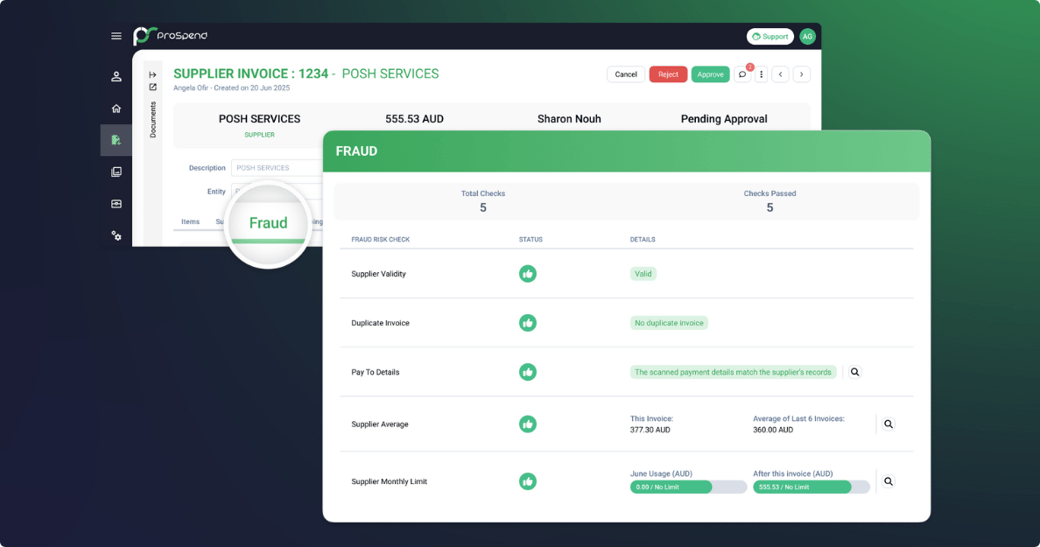Click the Pending Approval status
Viewport: 1040px width, 547px height.
click(724, 119)
